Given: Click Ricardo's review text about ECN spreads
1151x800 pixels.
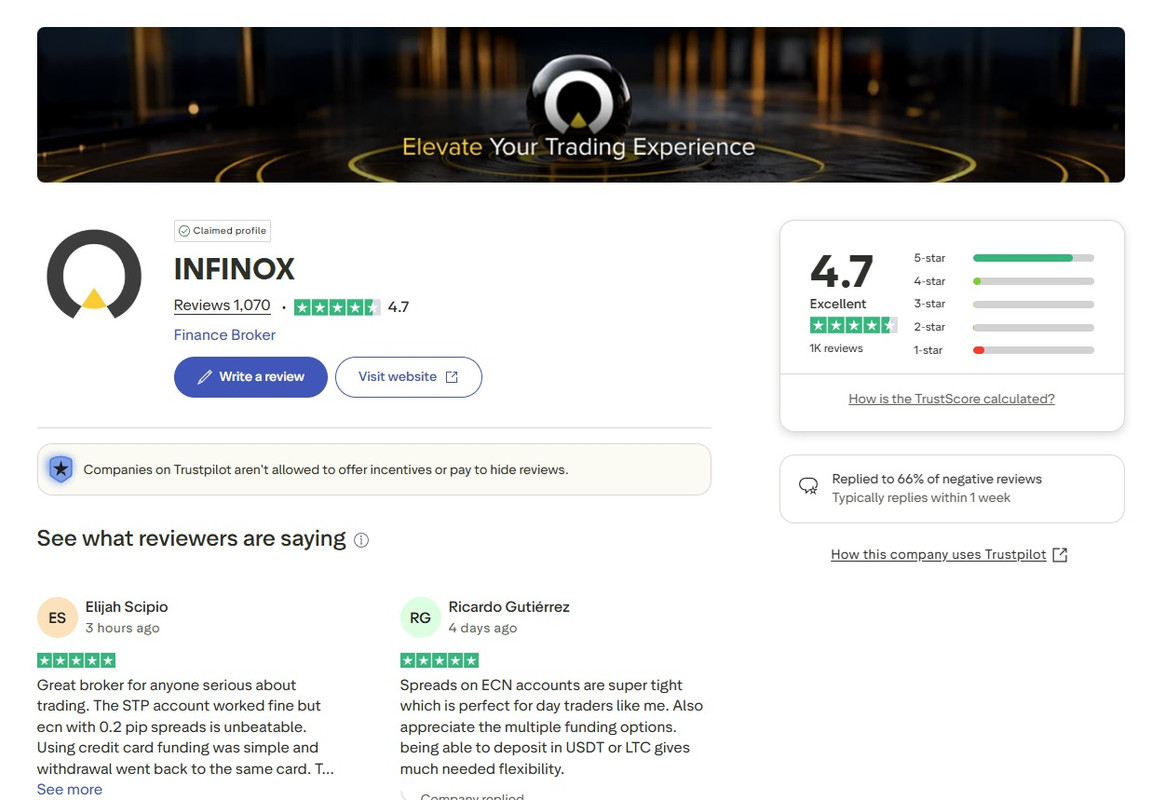Looking at the screenshot, I should [x=551, y=727].
